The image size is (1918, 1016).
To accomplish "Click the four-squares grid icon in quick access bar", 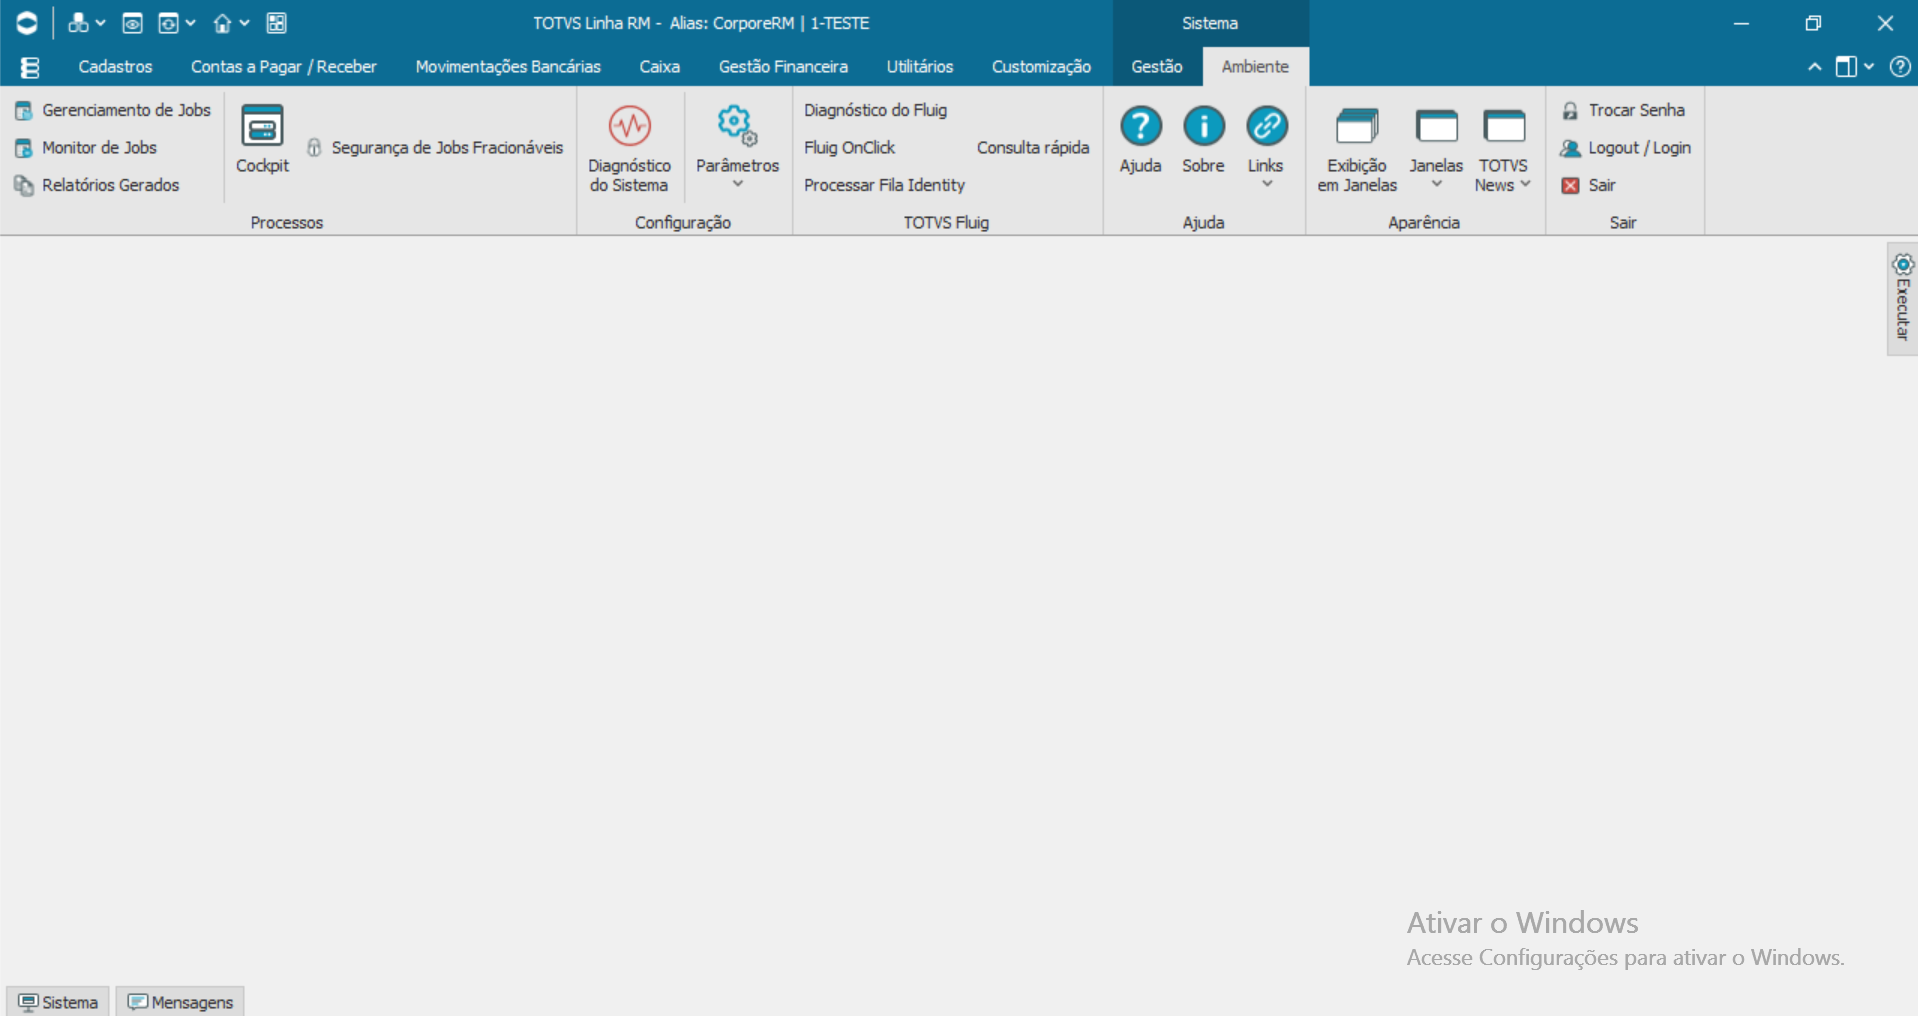I will [277, 23].
